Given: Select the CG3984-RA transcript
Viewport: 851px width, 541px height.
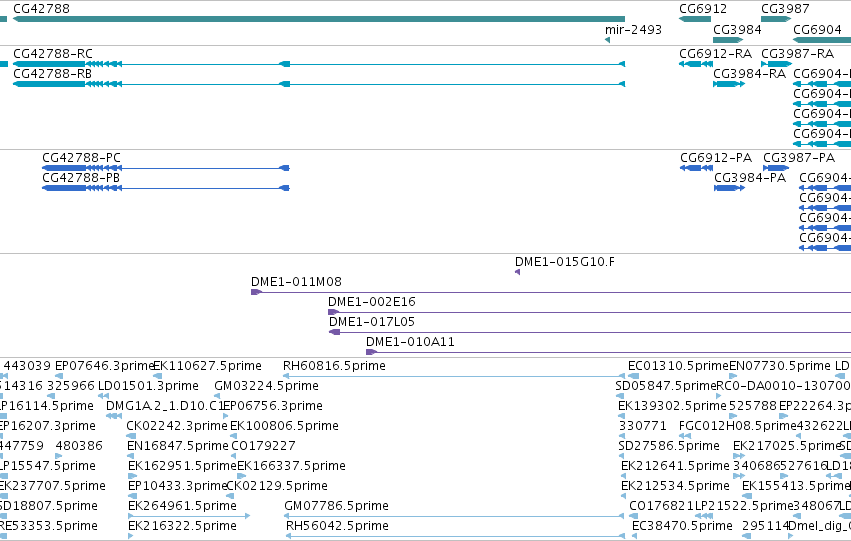Looking at the screenshot, I should tap(729, 84).
